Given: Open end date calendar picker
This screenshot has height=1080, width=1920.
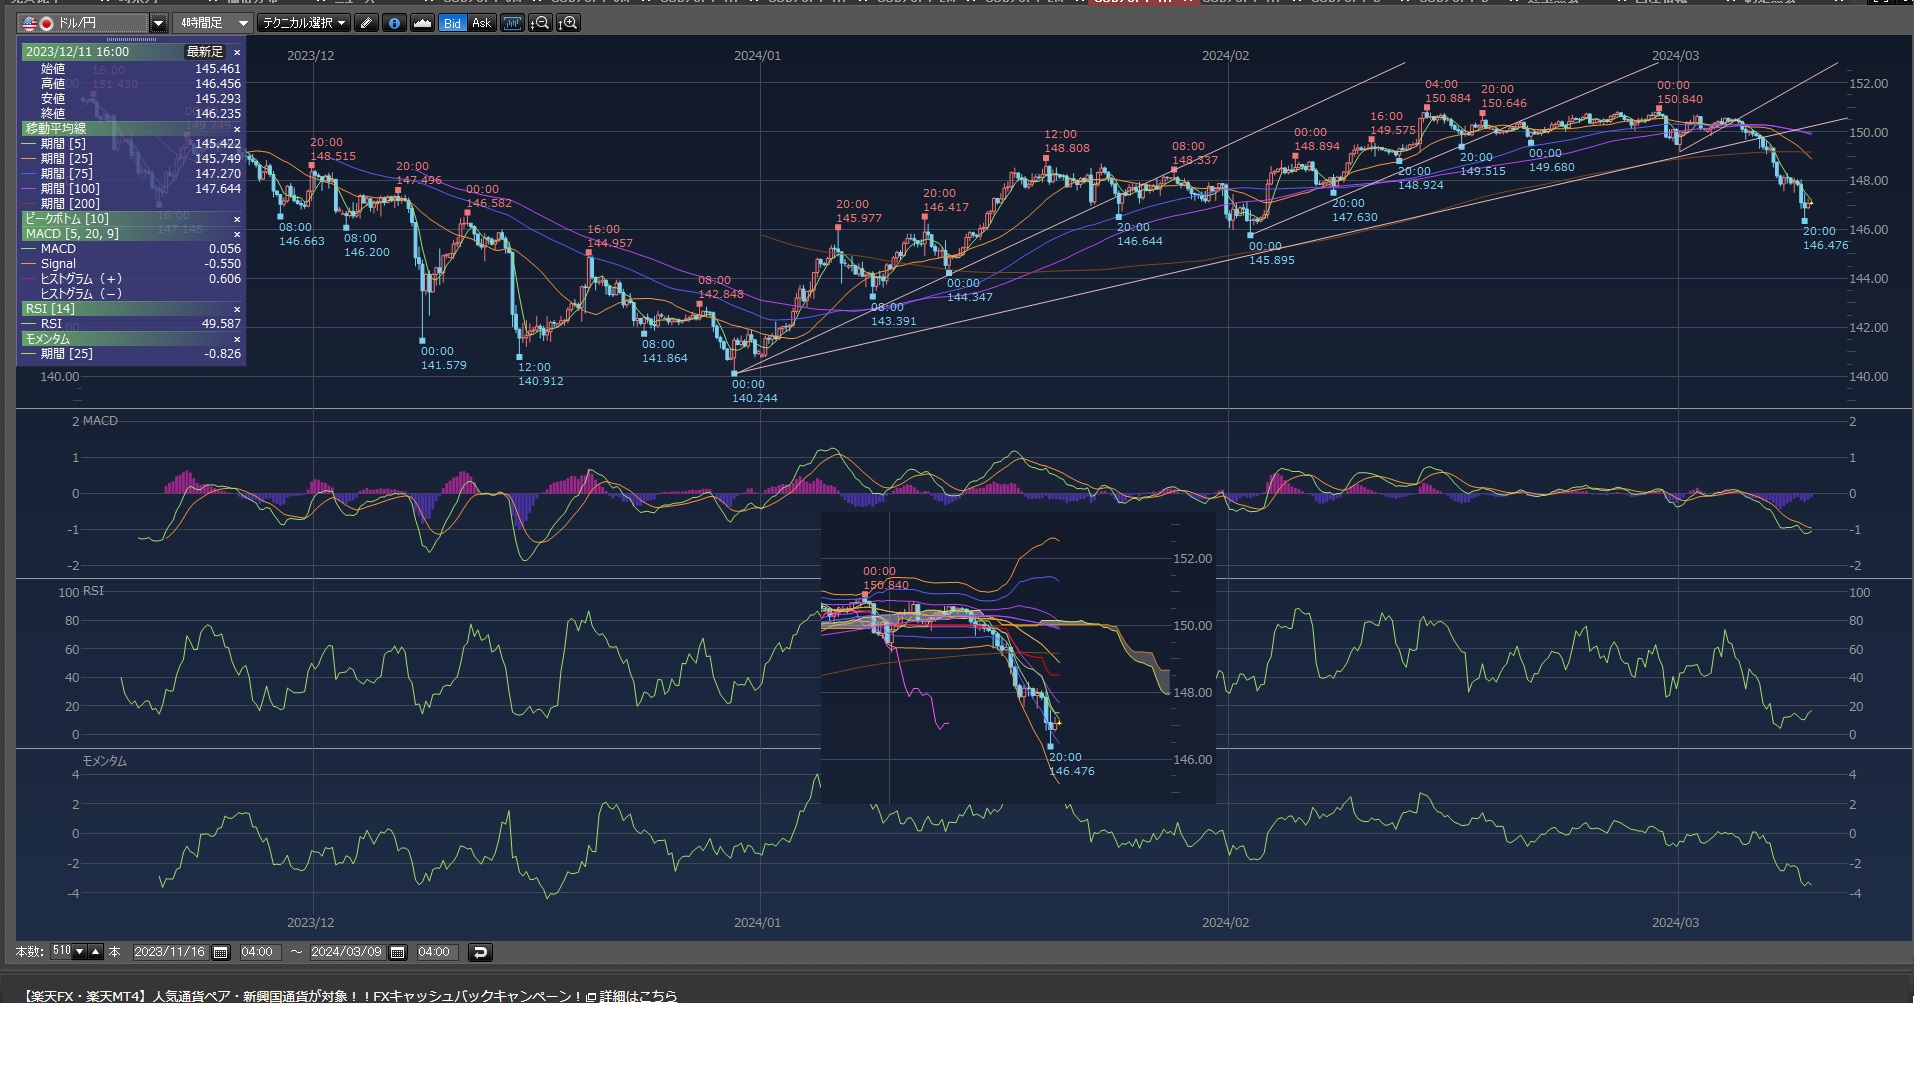Looking at the screenshot, I should point(397,952).
